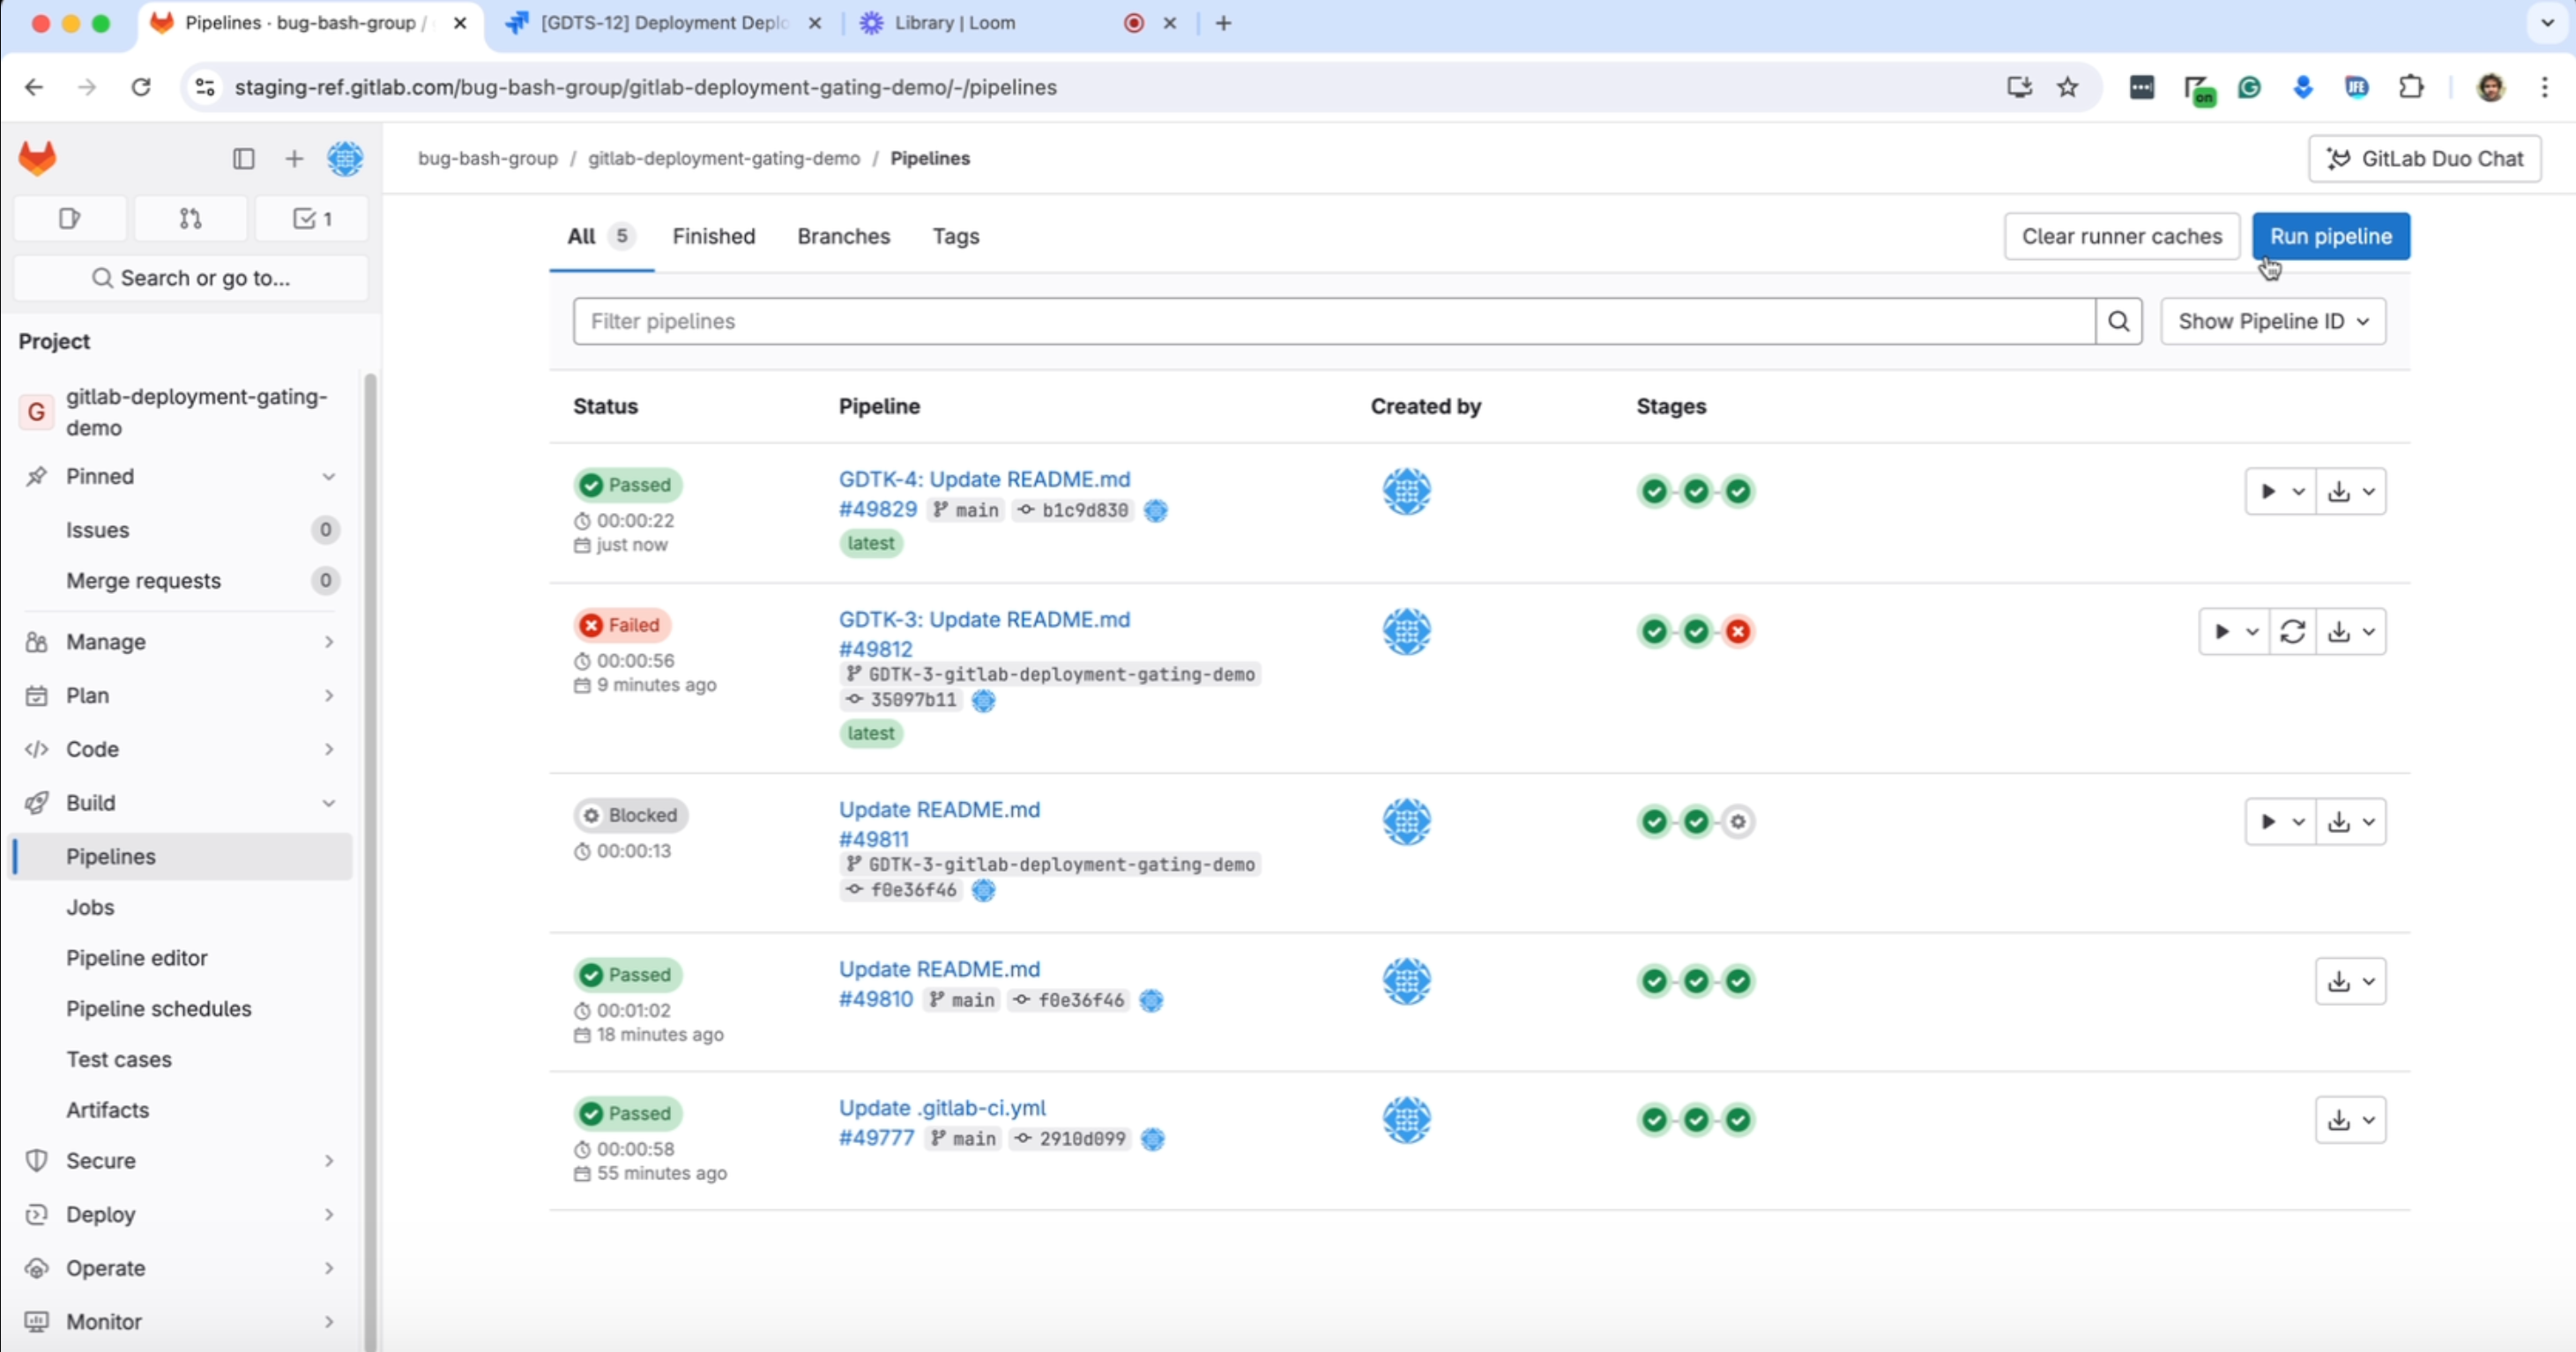
Task: Click the Grammarly extension icon
Action: click(2249, 87)
